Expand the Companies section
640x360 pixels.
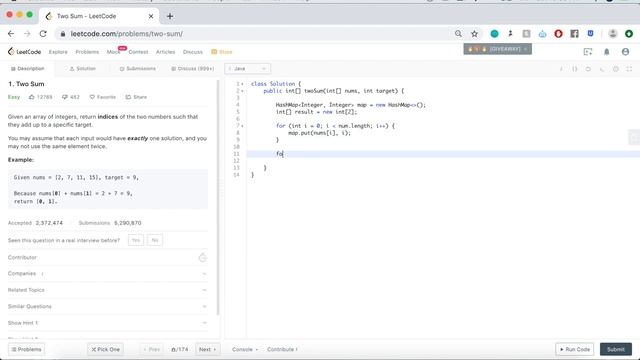click(108, 273)
